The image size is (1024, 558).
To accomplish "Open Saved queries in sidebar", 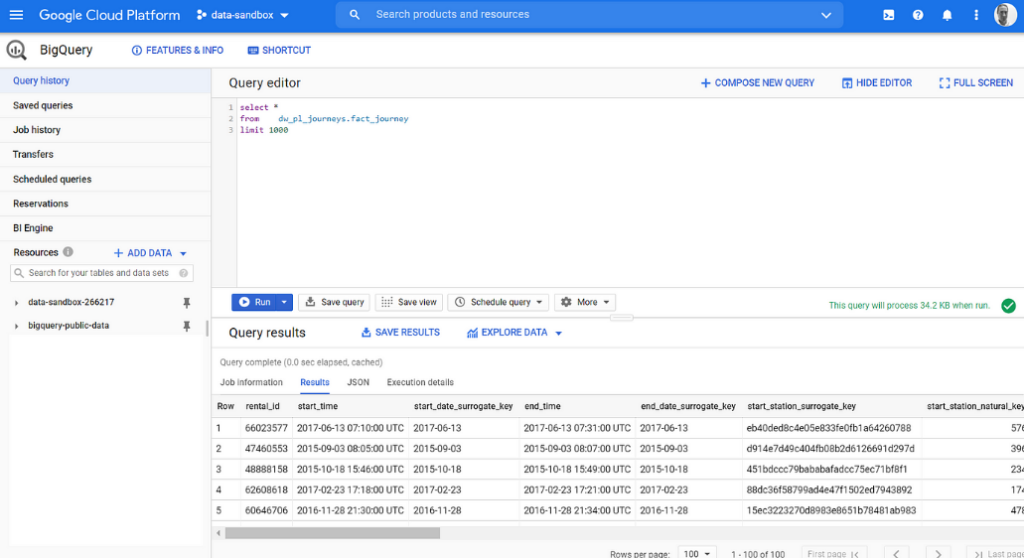I will pos(105,106).
